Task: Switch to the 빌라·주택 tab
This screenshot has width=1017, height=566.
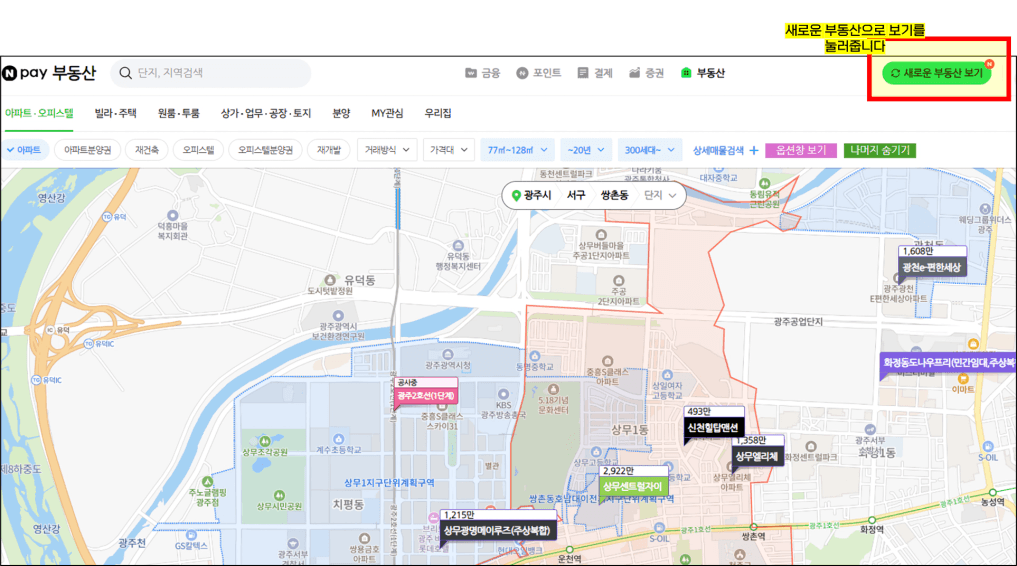Action: tap(115, 113)
